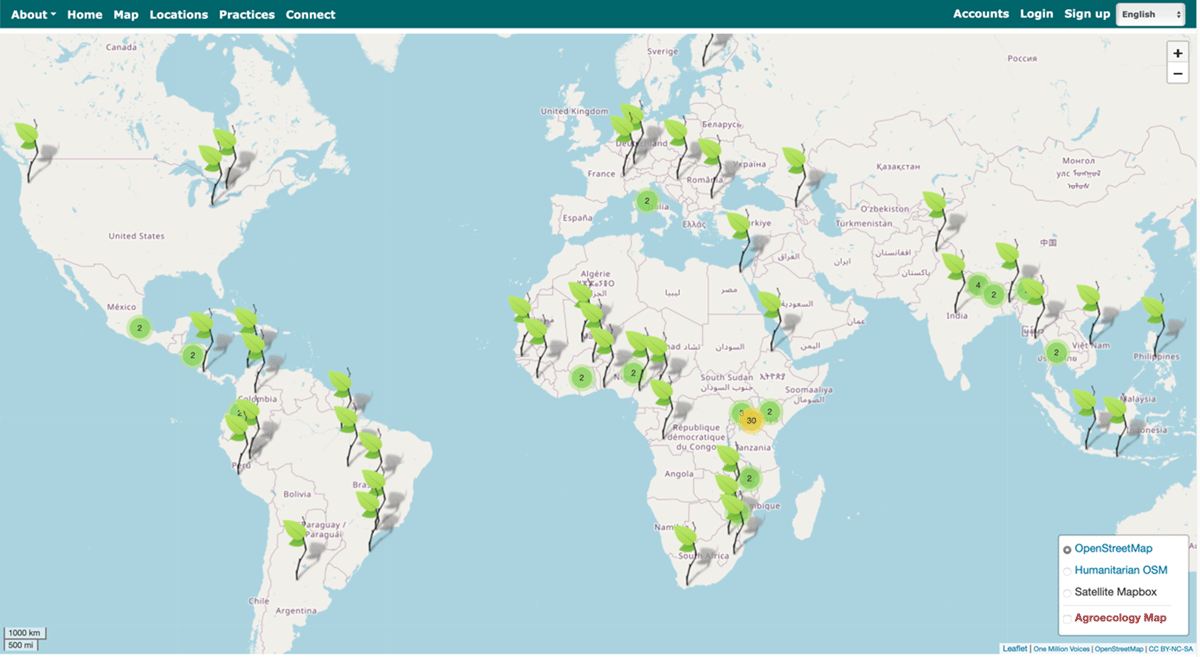Image resolution: width=1200 pixels, height=657 pixels.
Task: Click the cluster marker of 2 over Italy
Action: (647, 201)
